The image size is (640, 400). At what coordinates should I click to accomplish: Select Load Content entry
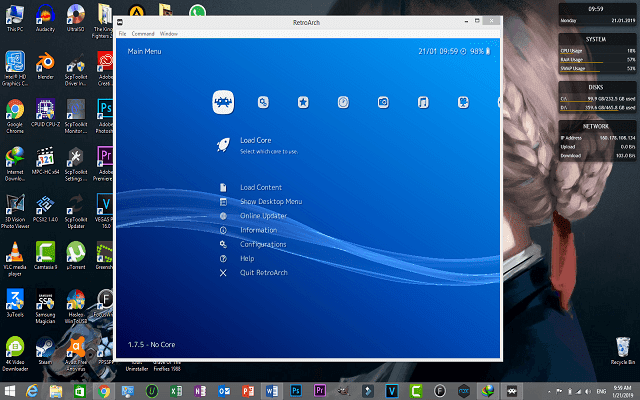tap(261, 188)
